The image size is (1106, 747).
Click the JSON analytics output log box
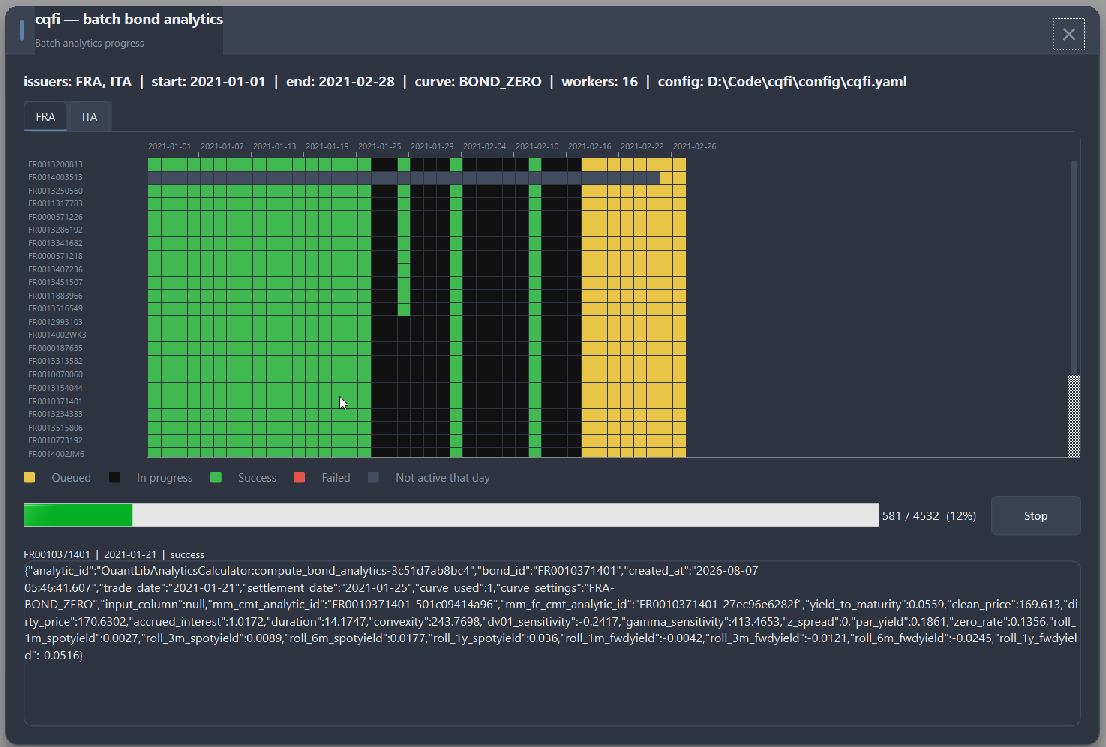(x=552, y=643)
